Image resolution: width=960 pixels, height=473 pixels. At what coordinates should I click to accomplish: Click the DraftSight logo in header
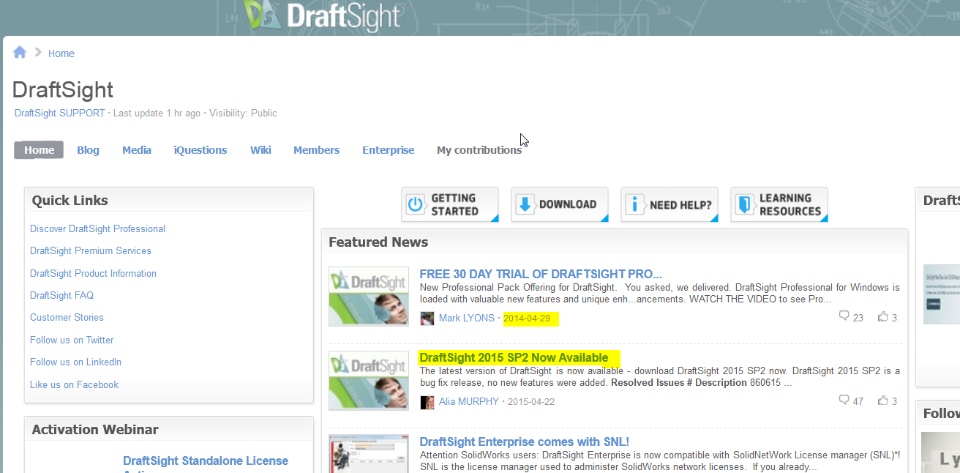click(x=324, y=17)
